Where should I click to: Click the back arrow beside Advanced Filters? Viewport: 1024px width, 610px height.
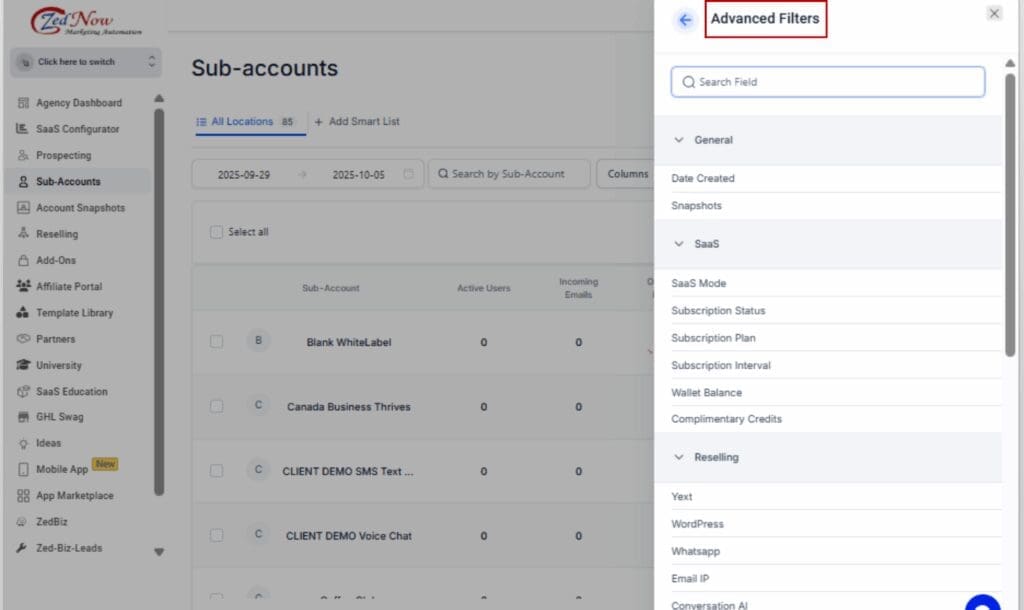685,20
